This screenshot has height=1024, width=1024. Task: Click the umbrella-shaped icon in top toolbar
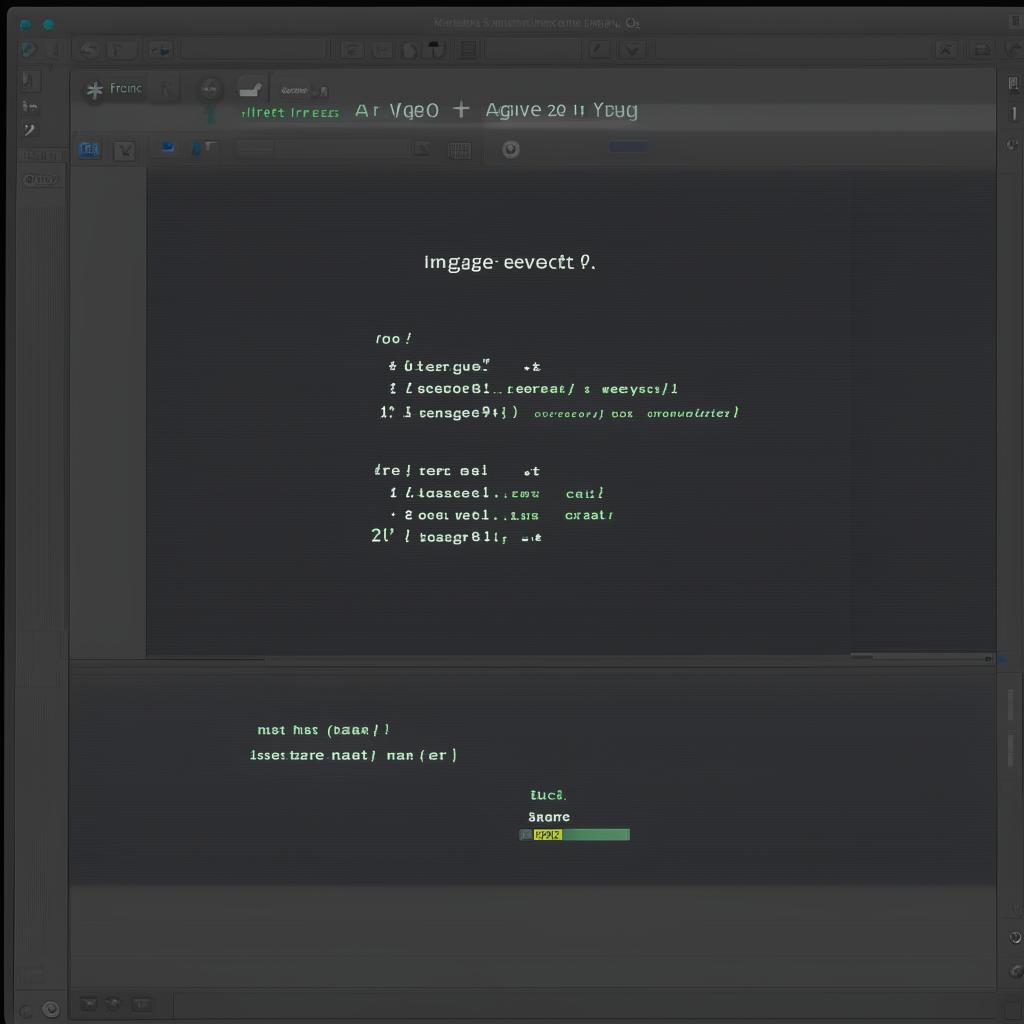point(435,49)
